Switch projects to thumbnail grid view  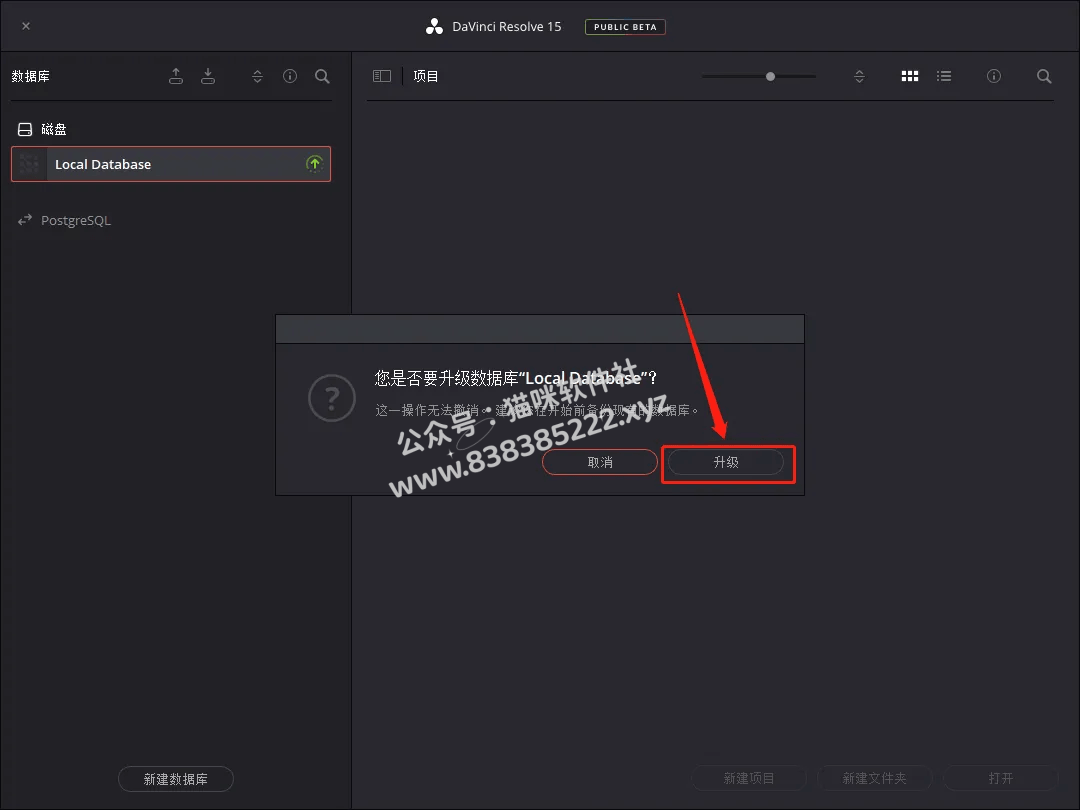(x=910, y=76)
